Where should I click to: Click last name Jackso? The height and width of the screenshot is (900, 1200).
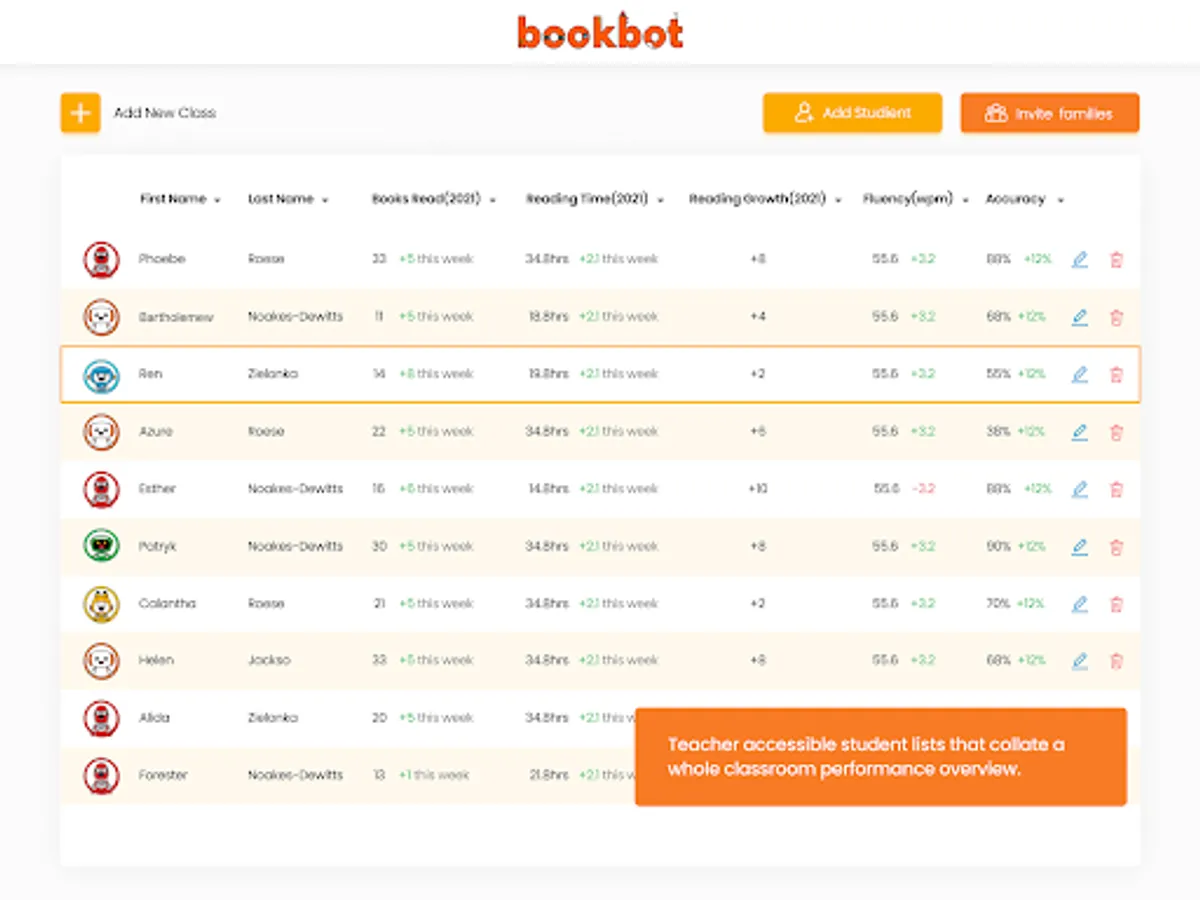[x=269, y=661]
